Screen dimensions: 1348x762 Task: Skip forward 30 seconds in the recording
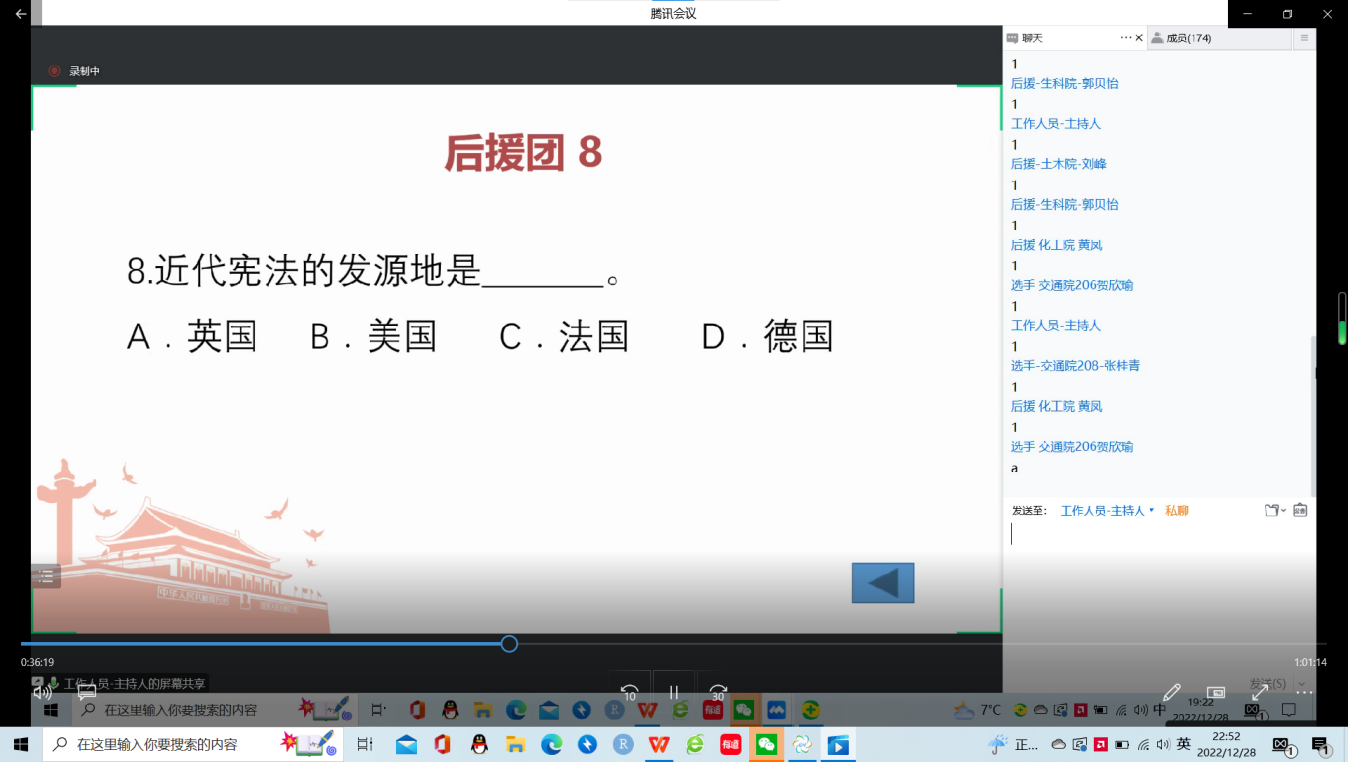pos(718,692)
